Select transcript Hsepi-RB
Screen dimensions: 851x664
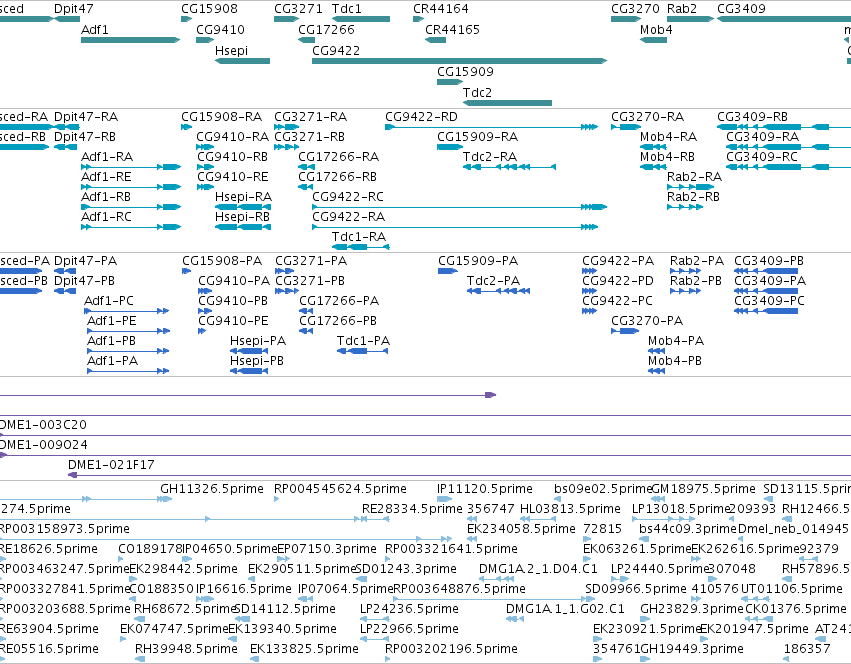coord(243,227)
